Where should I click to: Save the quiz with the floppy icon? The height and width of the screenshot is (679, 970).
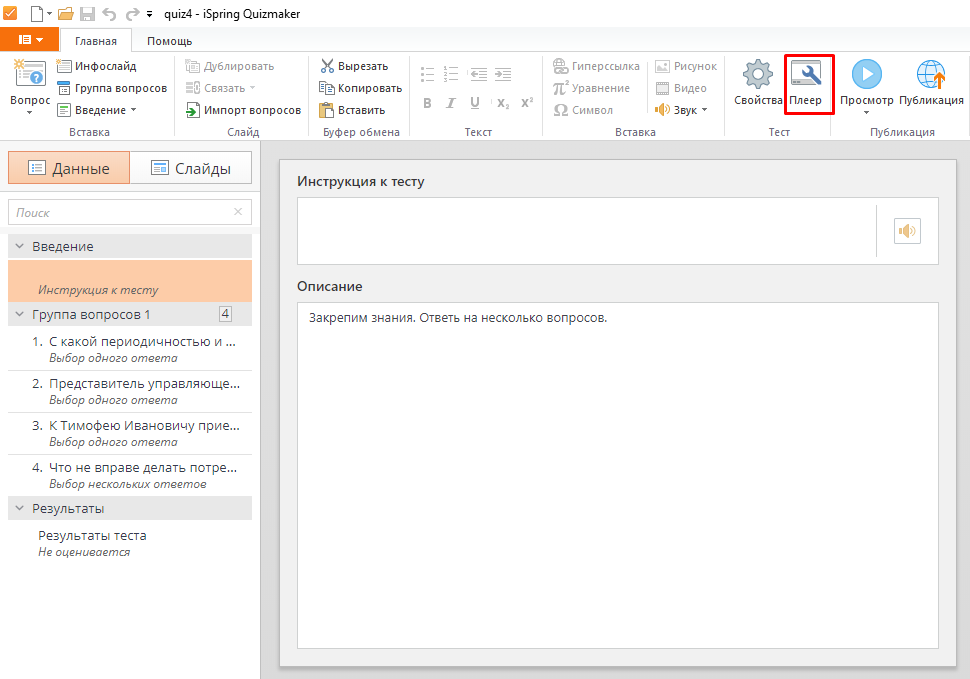88,14
